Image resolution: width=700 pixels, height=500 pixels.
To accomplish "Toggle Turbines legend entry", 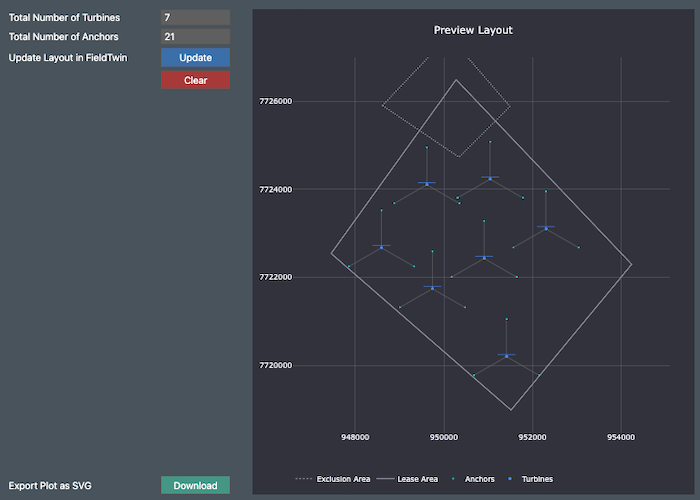I will [x=530, y=479].
